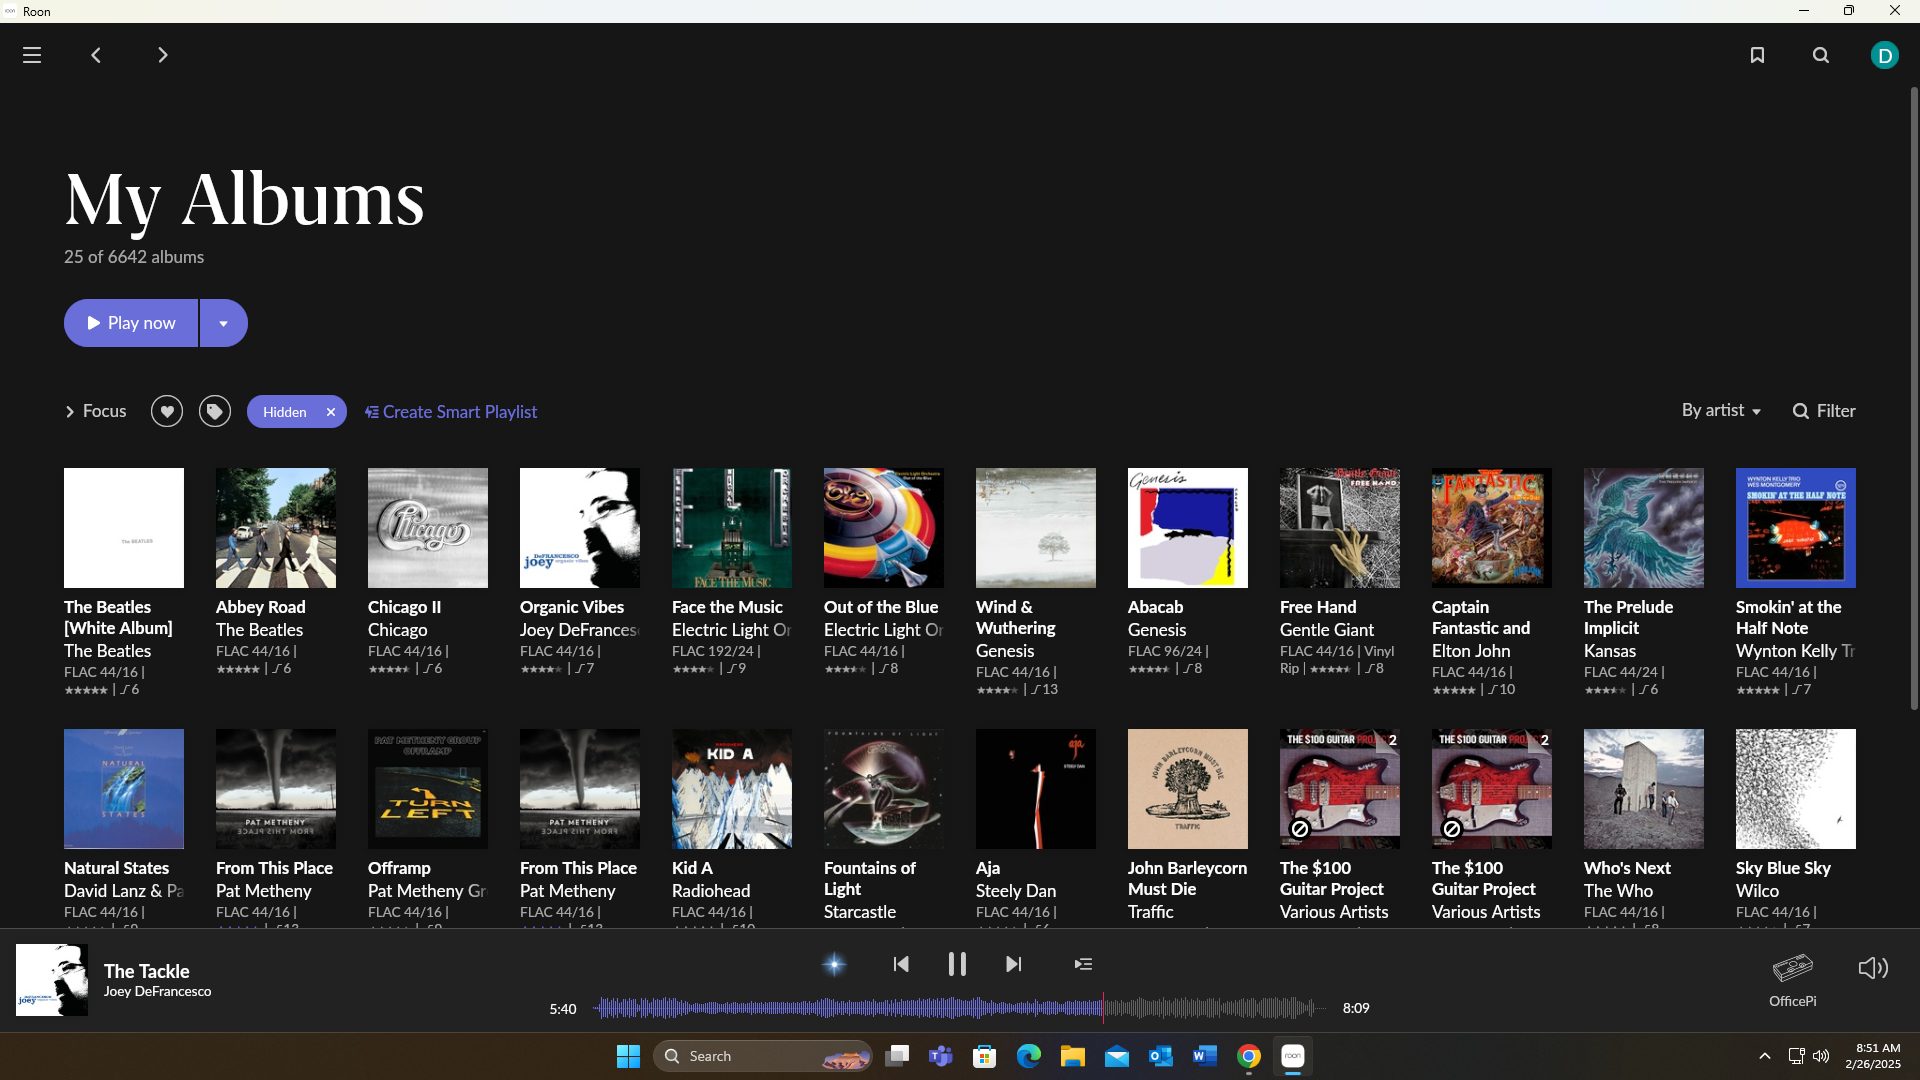This screenshot has width=1920, height=1080.
Task: Open Microsoft Word from taskbar
Action: pyautogui.click(x=1205, y=1056)
